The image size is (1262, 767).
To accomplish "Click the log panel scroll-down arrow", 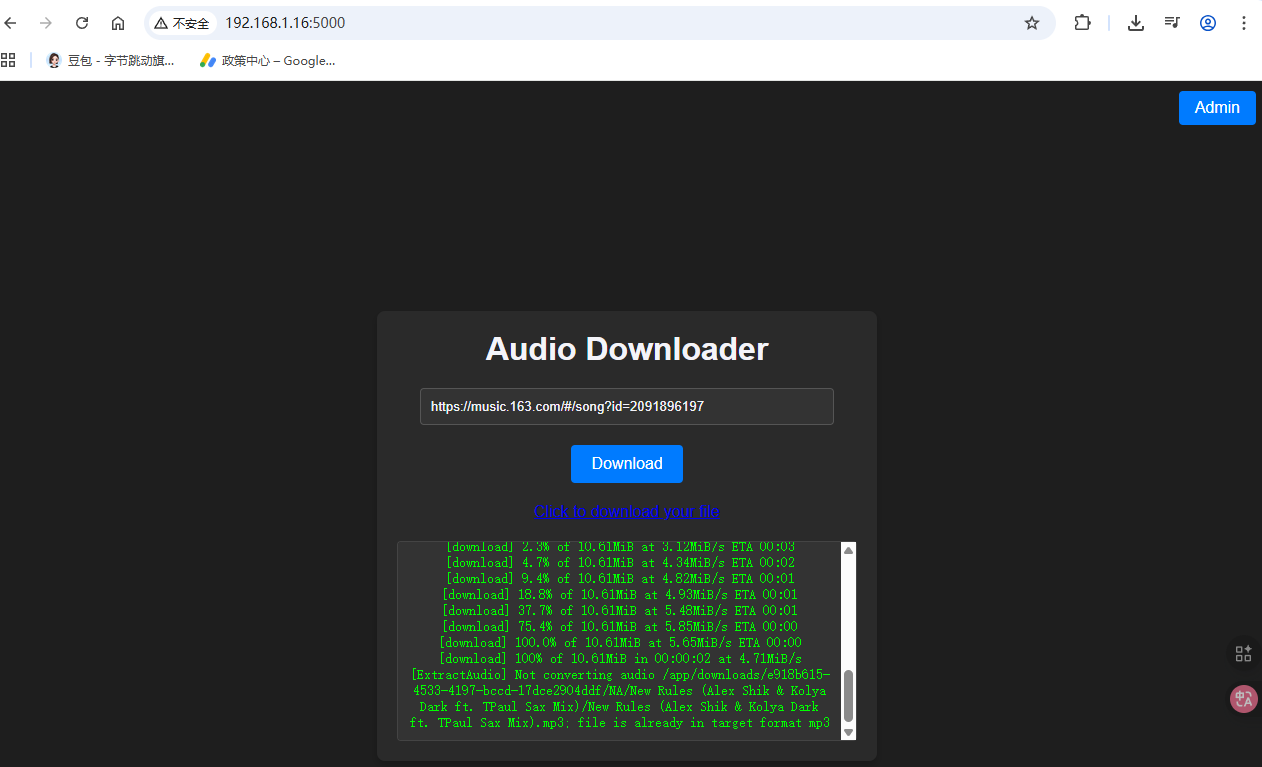I will (848, 732).
